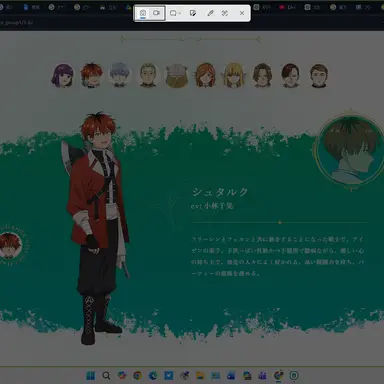Click the rightmost tool icon before the capture toolbar X
This screenshot has height=384, width=384.
click(x=225, y=13)
